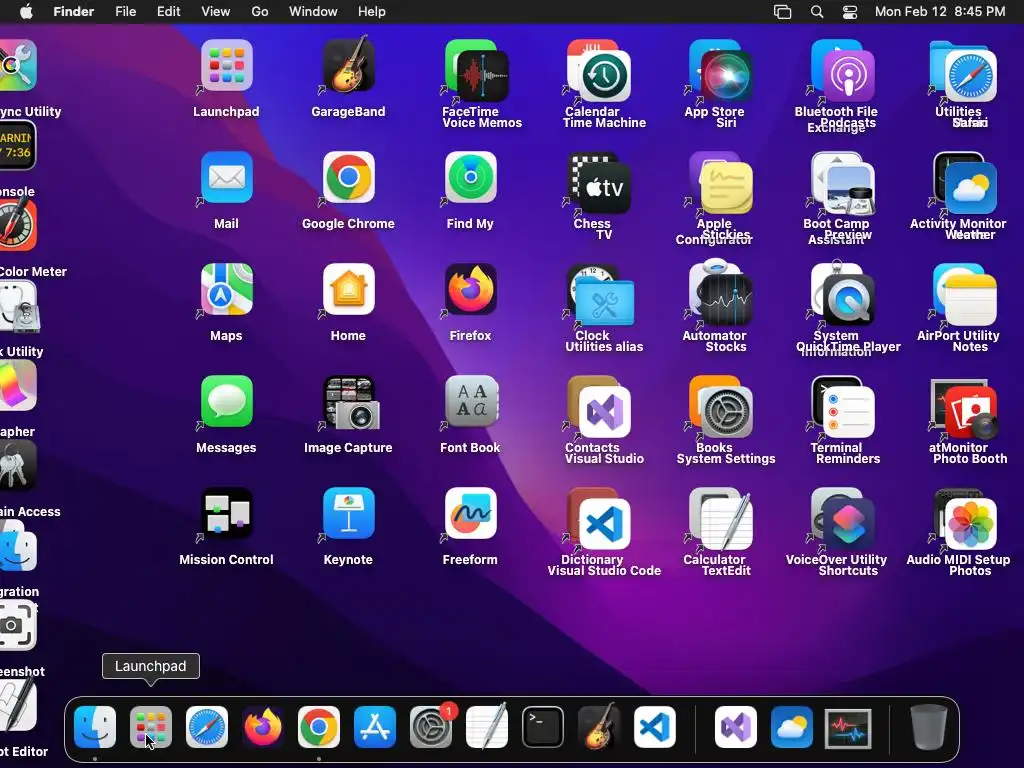1024x768 pixels.
Task: Open the Keynote desktop icon
Action: [x=348, y=513]
